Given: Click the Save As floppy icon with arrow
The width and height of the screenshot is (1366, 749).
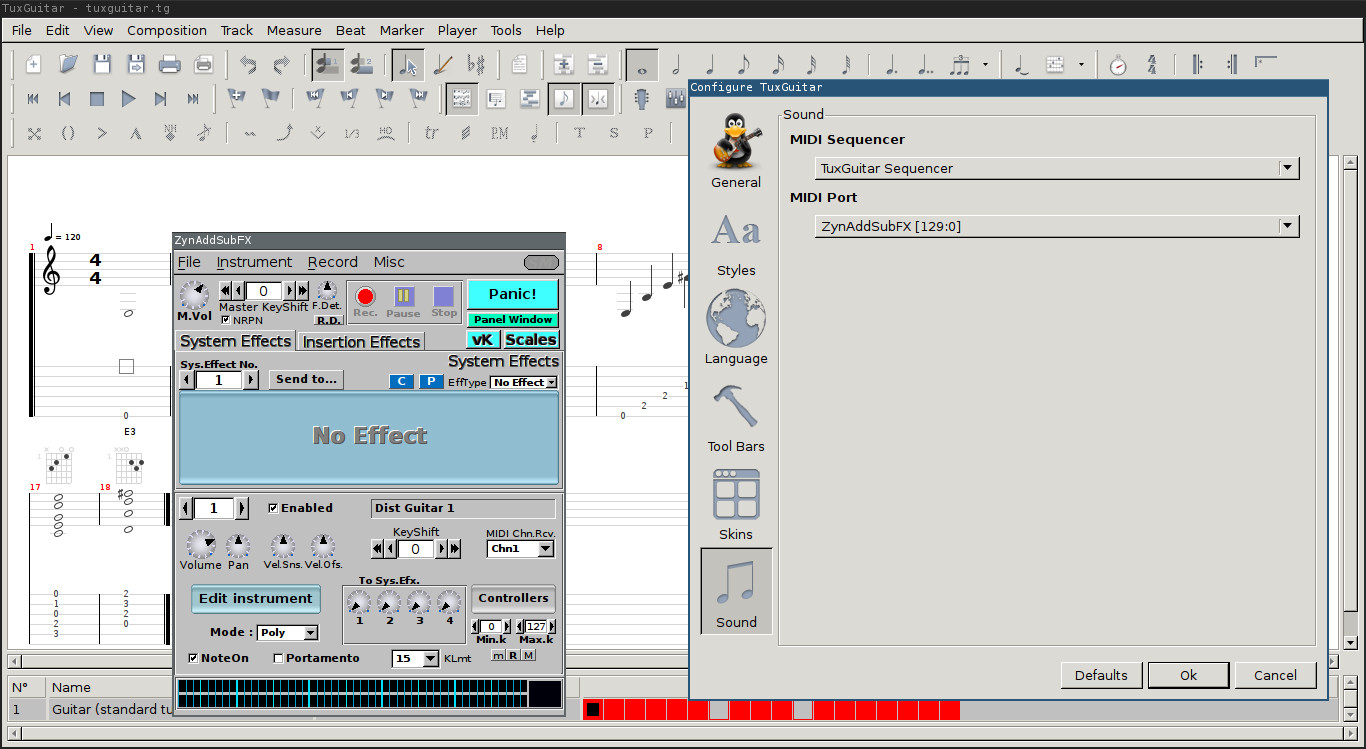Looking at the screenshot, I should pos(136,65).
